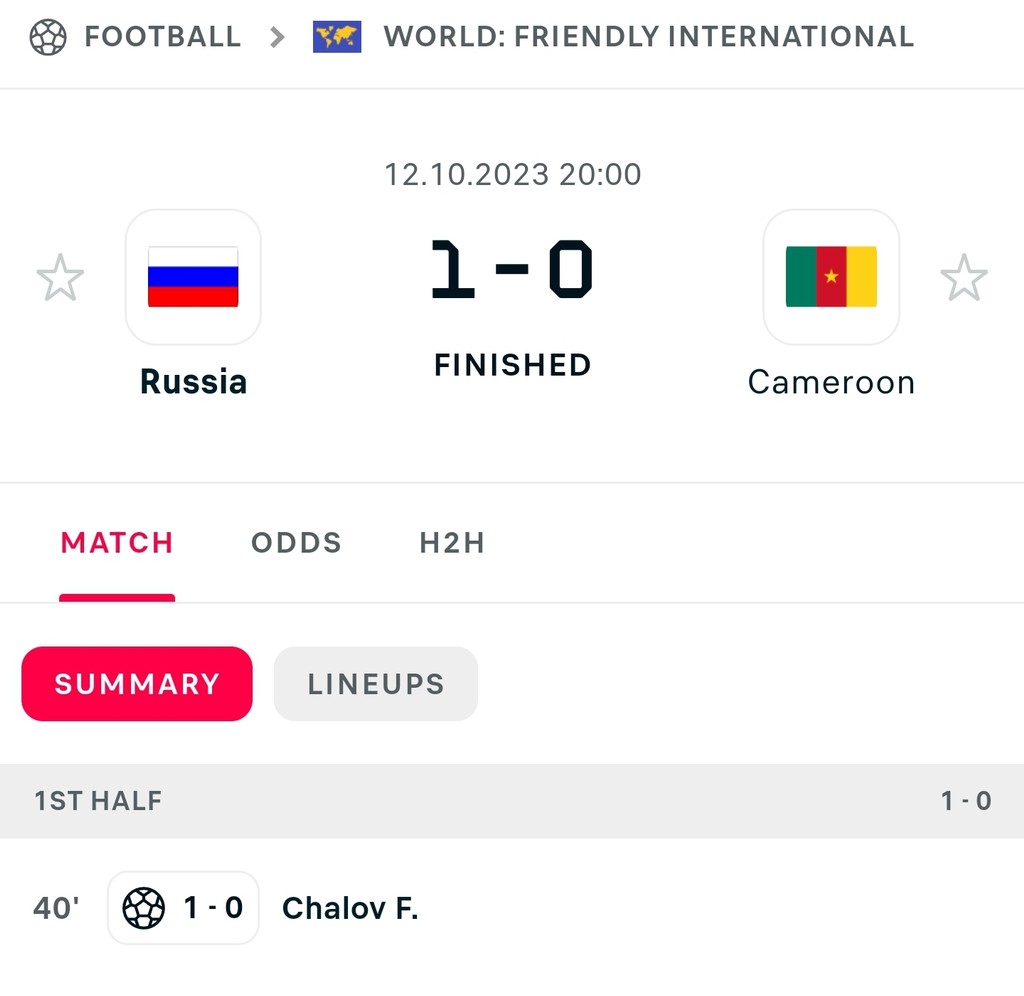Click the goal ball icon at 40'
Screen dimensions: 1024x996
coord(143,908)
